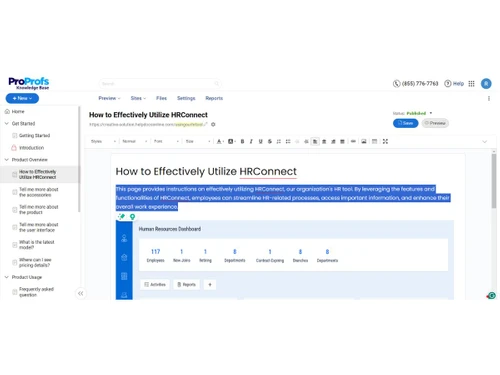Click the Preview button beside Save
500x375 pixels.
pyautogui.click(x=435, y=123)
